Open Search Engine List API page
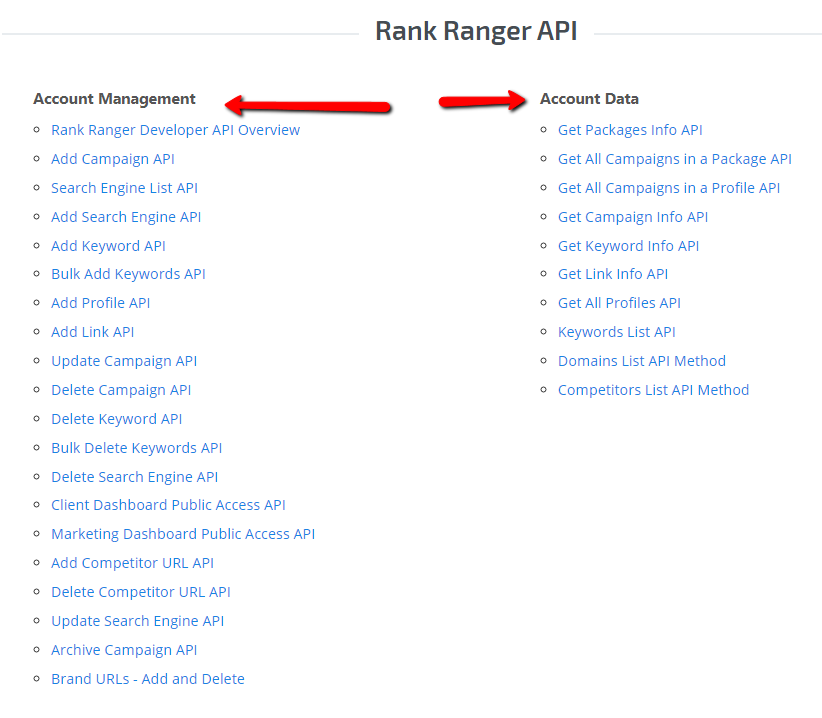 (x=124, y=188)
